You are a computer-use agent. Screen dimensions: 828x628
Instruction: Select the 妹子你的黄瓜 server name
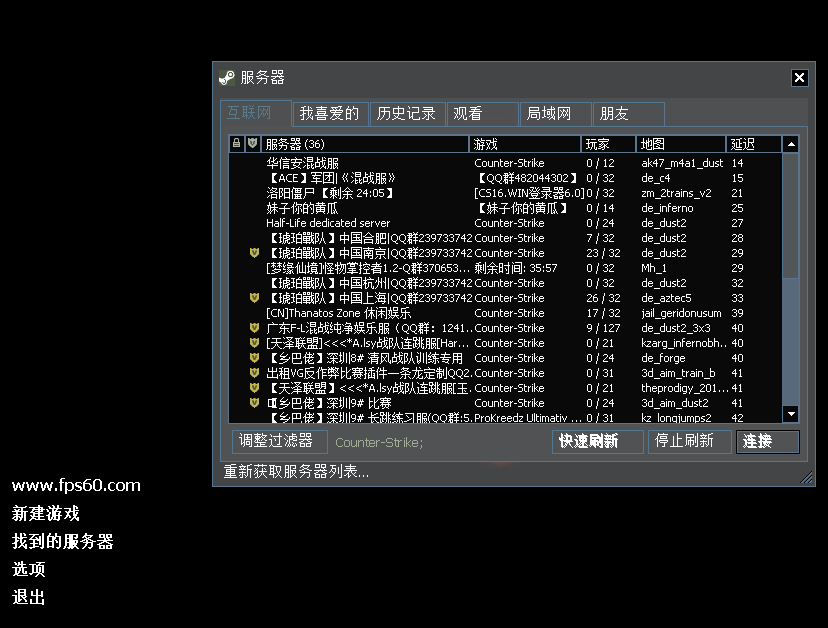pos(302,208)
